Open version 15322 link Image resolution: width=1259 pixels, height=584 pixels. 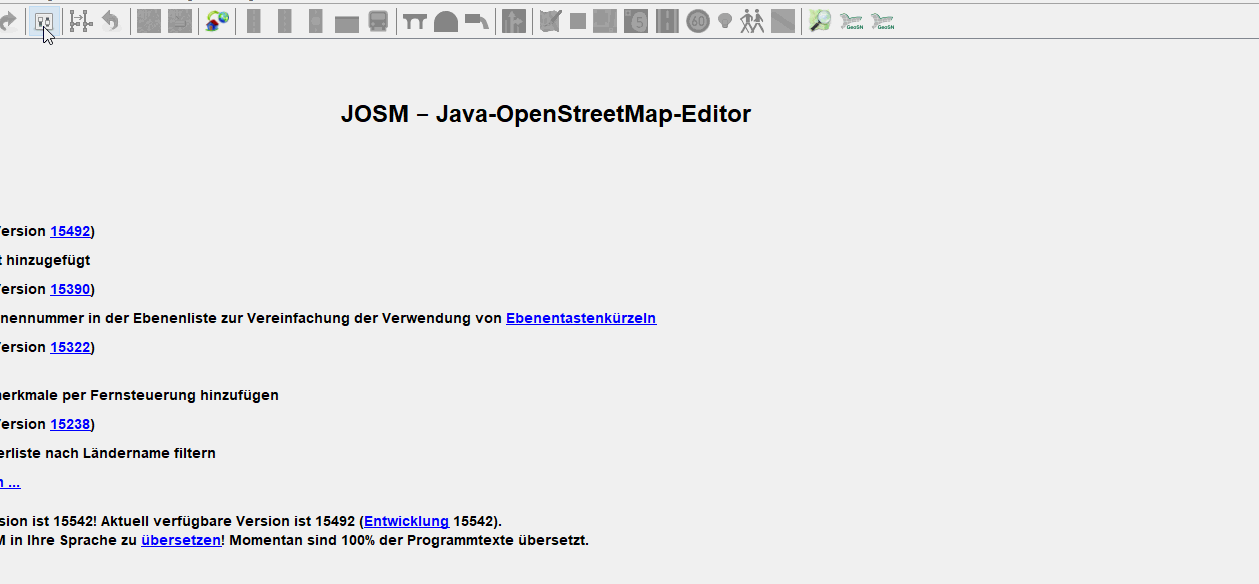click(x=70, y=347)
